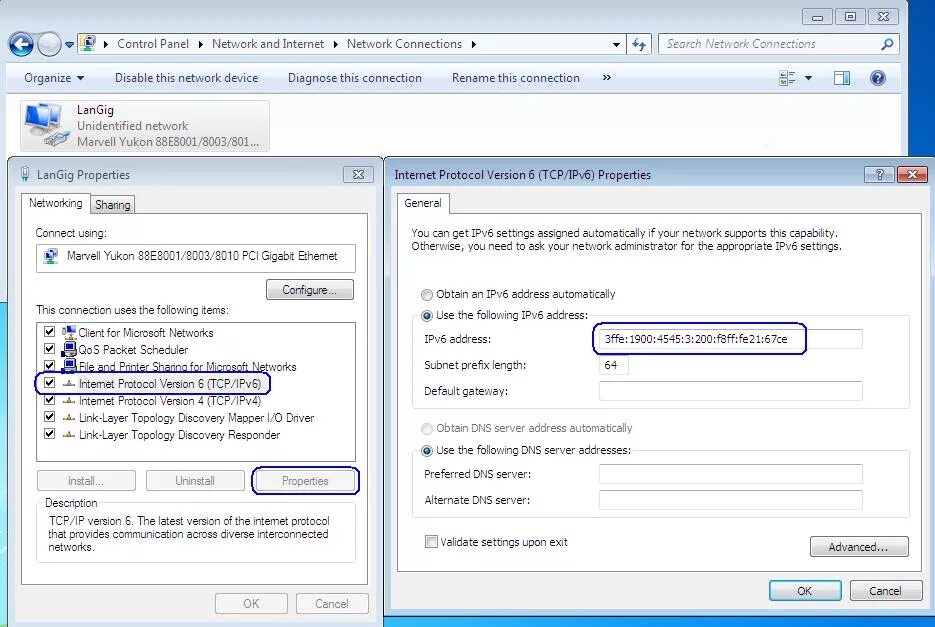Click Cancel in IPv6 Properties dialog
935x627 pixels.
886,591
